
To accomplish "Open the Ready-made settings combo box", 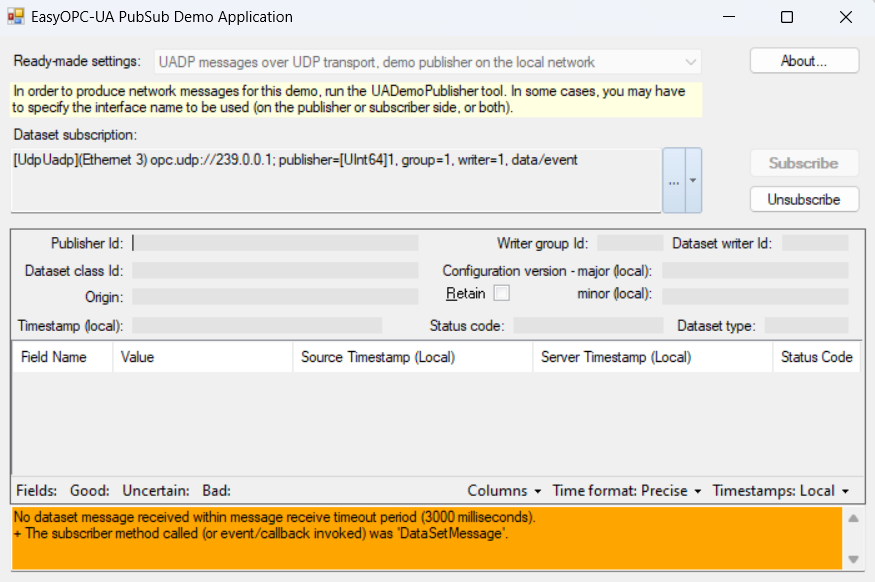I will [427, 62].
